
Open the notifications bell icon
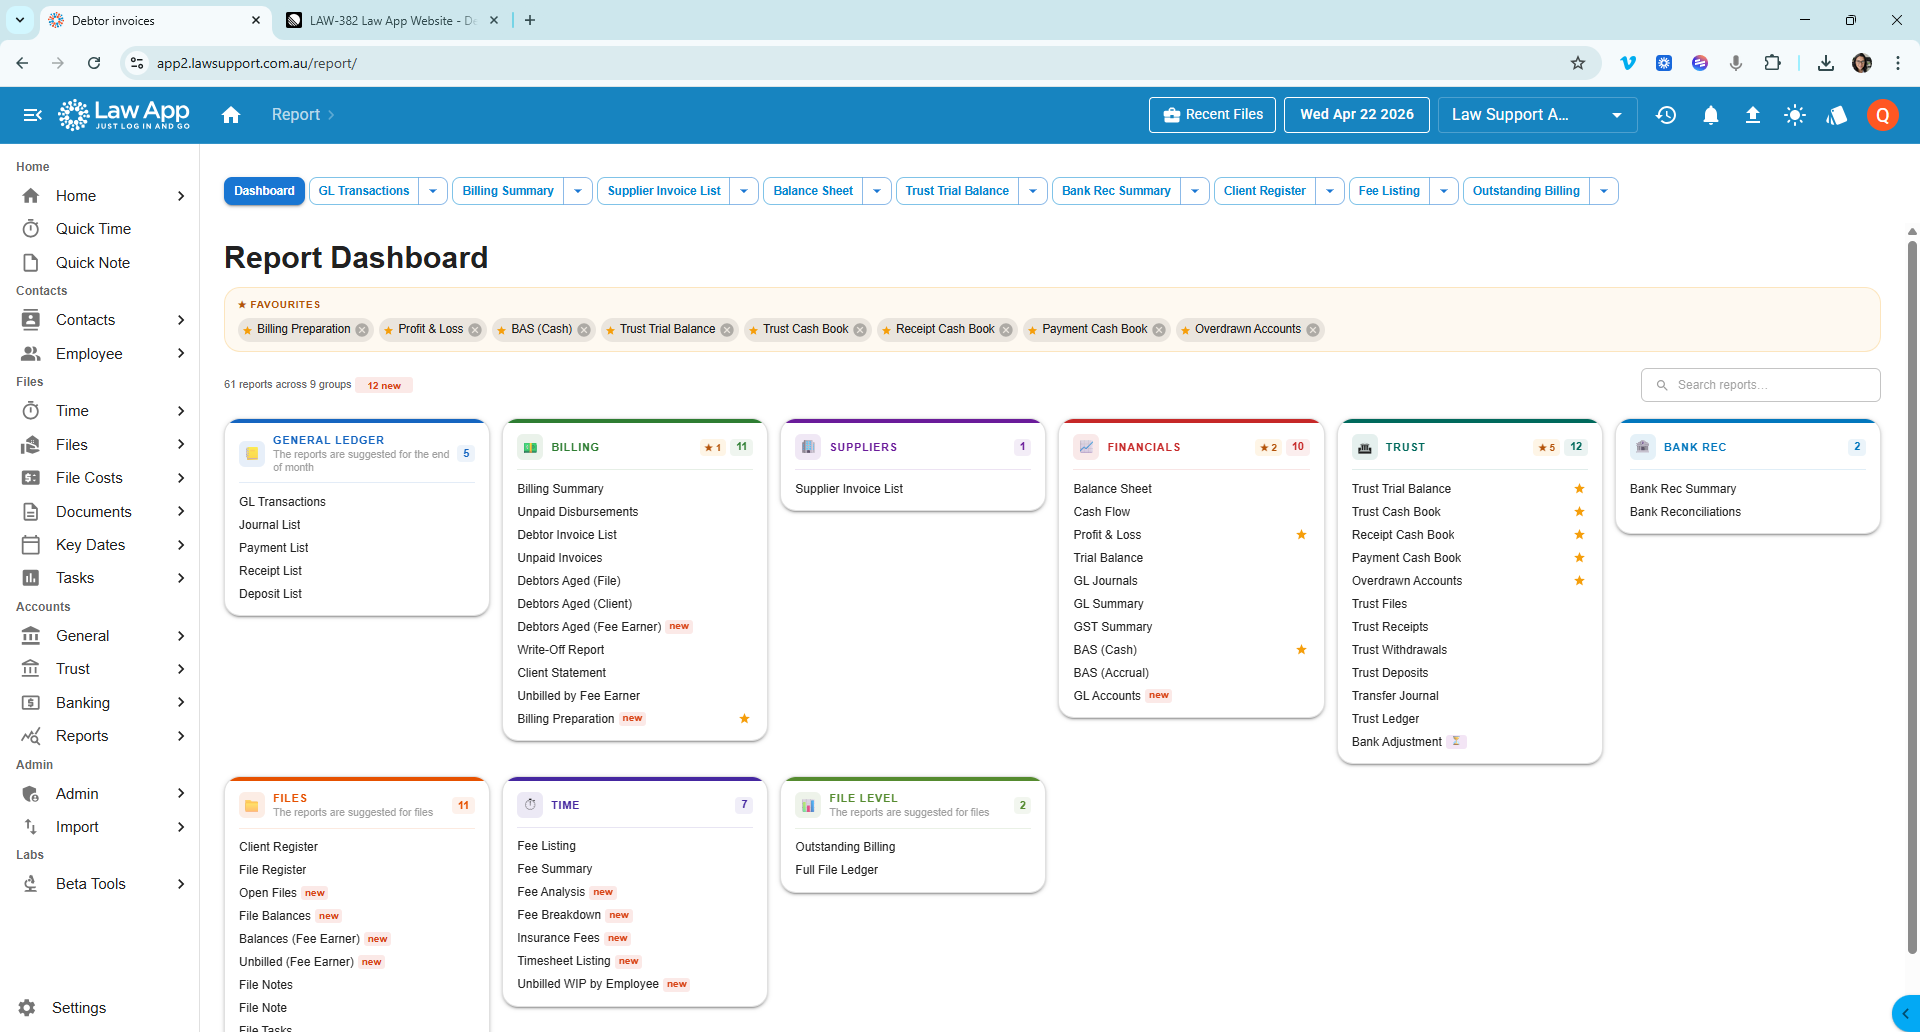pos(1711,115)
